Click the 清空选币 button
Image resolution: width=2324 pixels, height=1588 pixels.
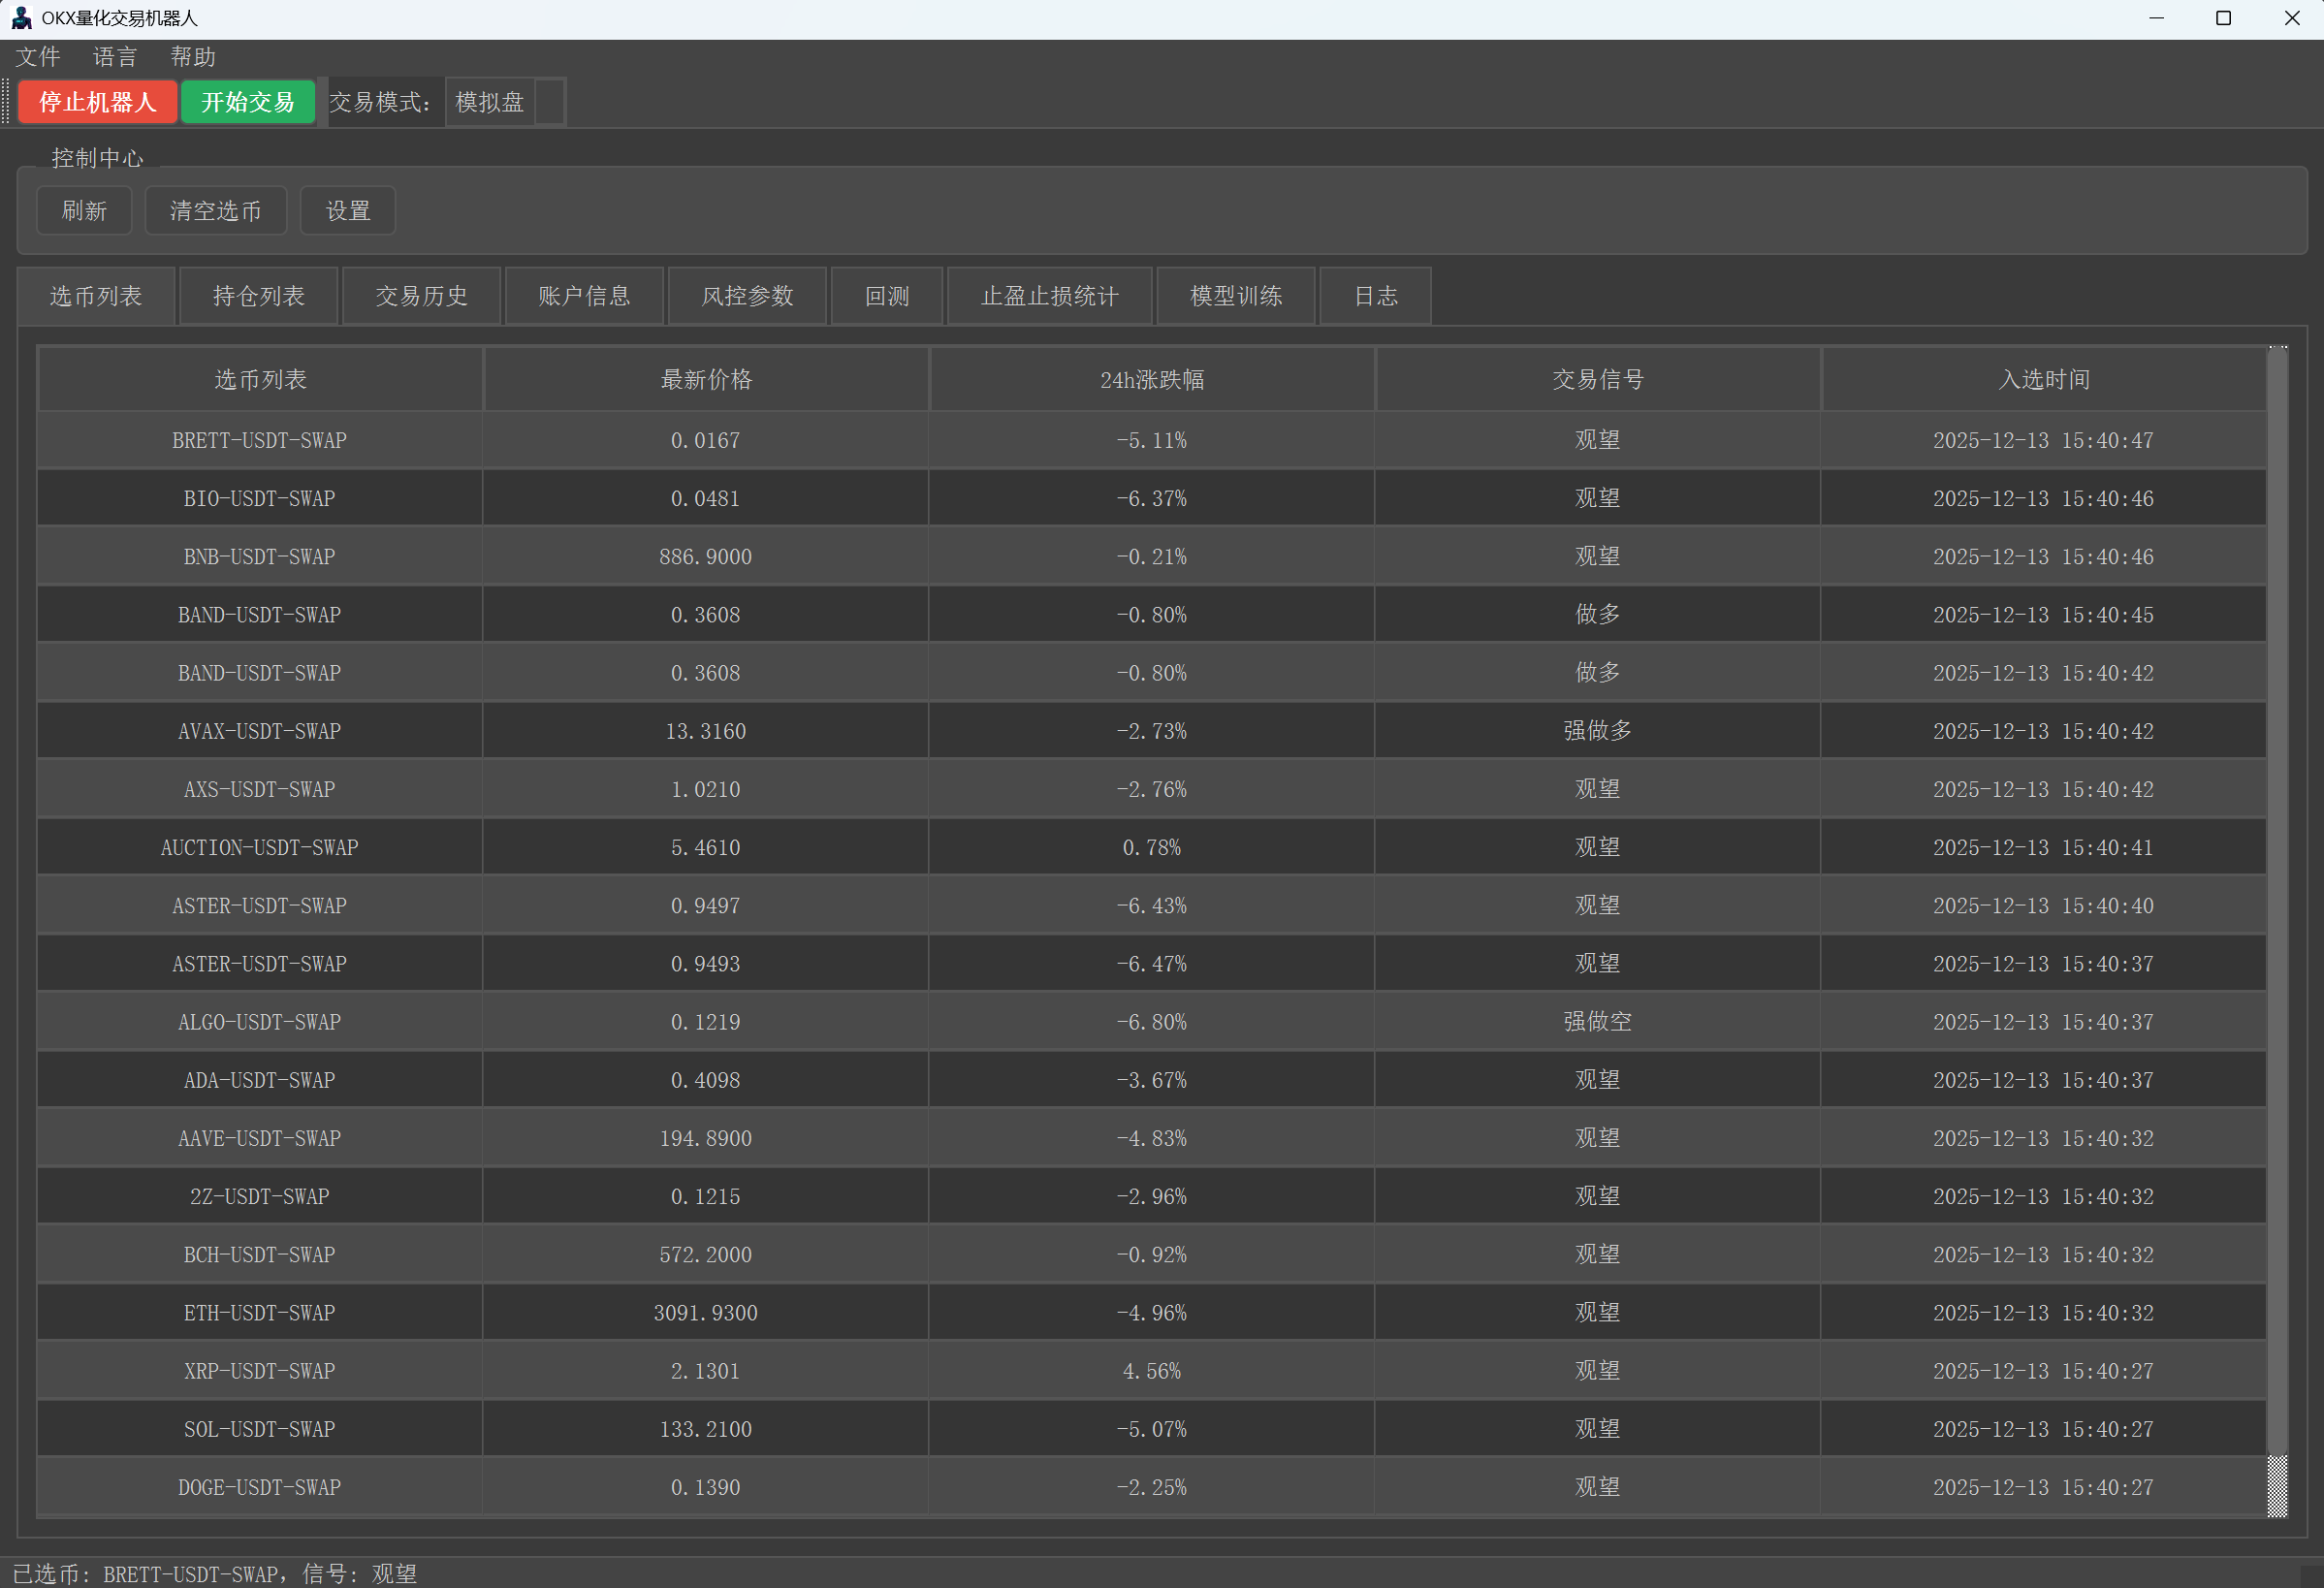click(x=215, y=211)
